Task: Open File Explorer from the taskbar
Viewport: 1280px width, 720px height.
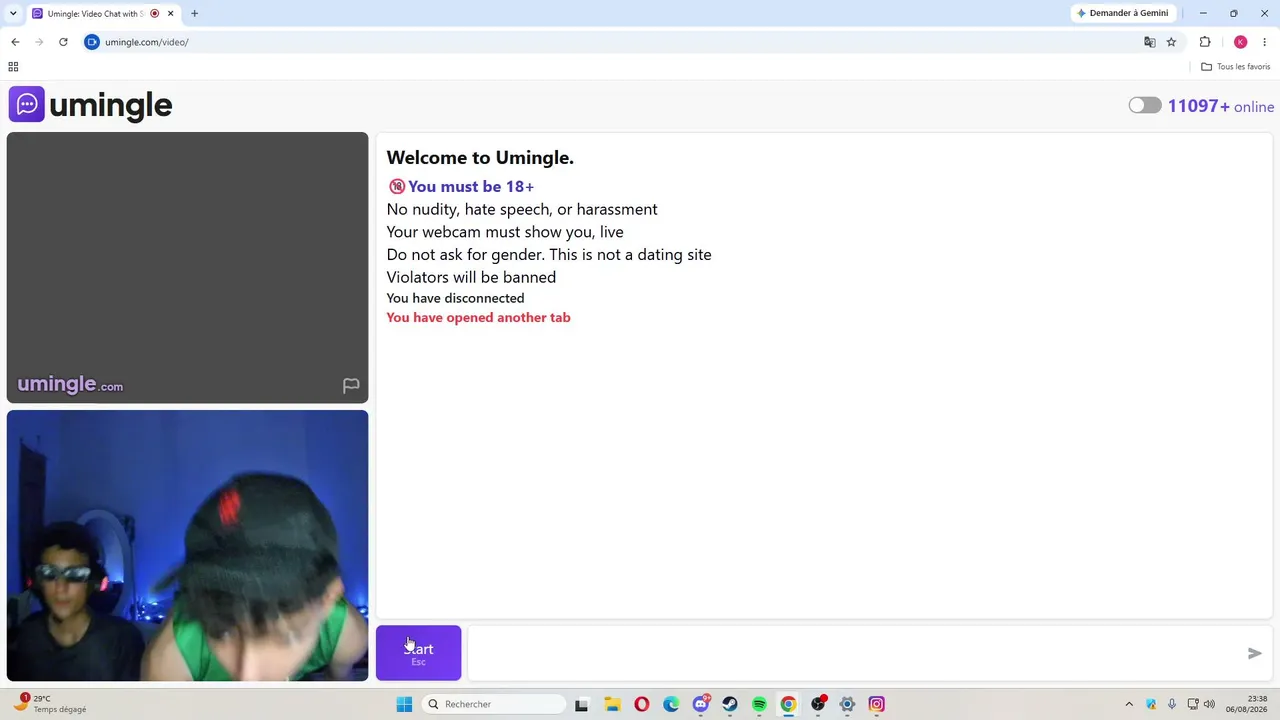Action: pyautogui.click(x=612, y=704)
